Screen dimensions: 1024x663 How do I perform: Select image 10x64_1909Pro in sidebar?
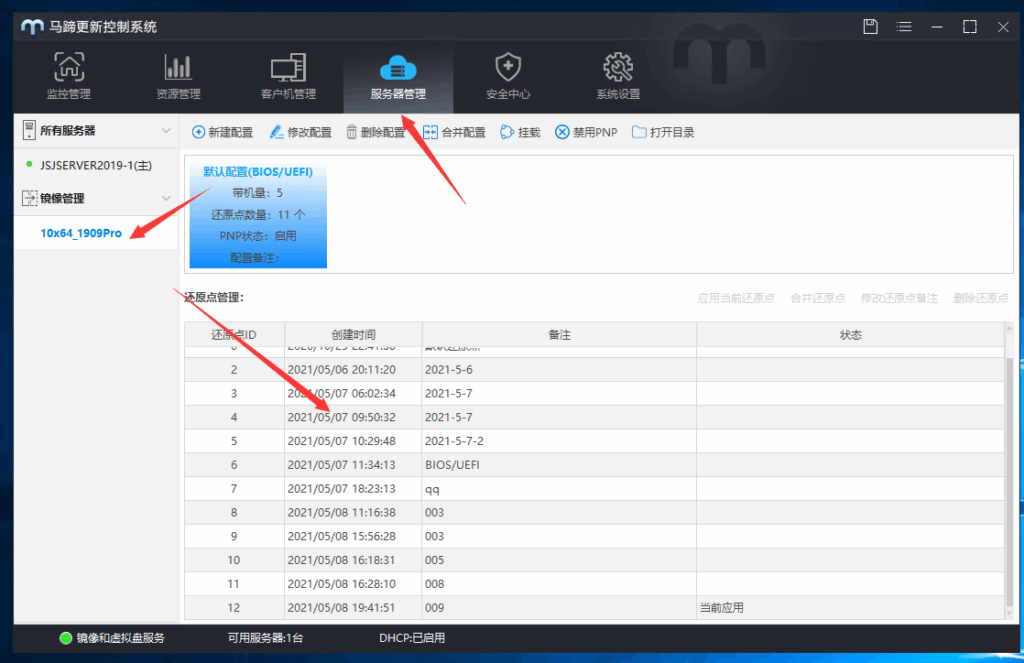(x=81, y=233)
